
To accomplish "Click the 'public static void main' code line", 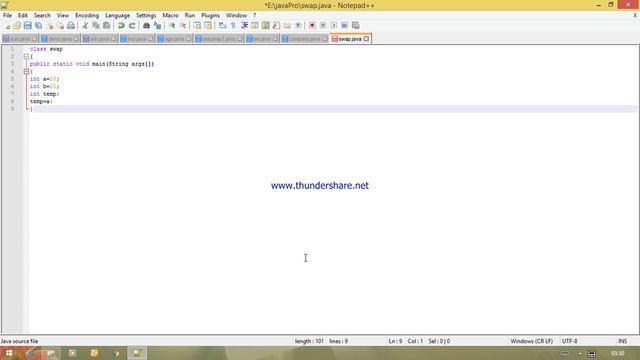I will click(92, 64).
